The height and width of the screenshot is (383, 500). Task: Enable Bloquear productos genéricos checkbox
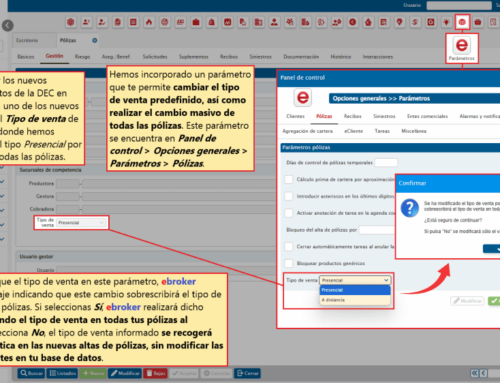[x=289, y=263]
